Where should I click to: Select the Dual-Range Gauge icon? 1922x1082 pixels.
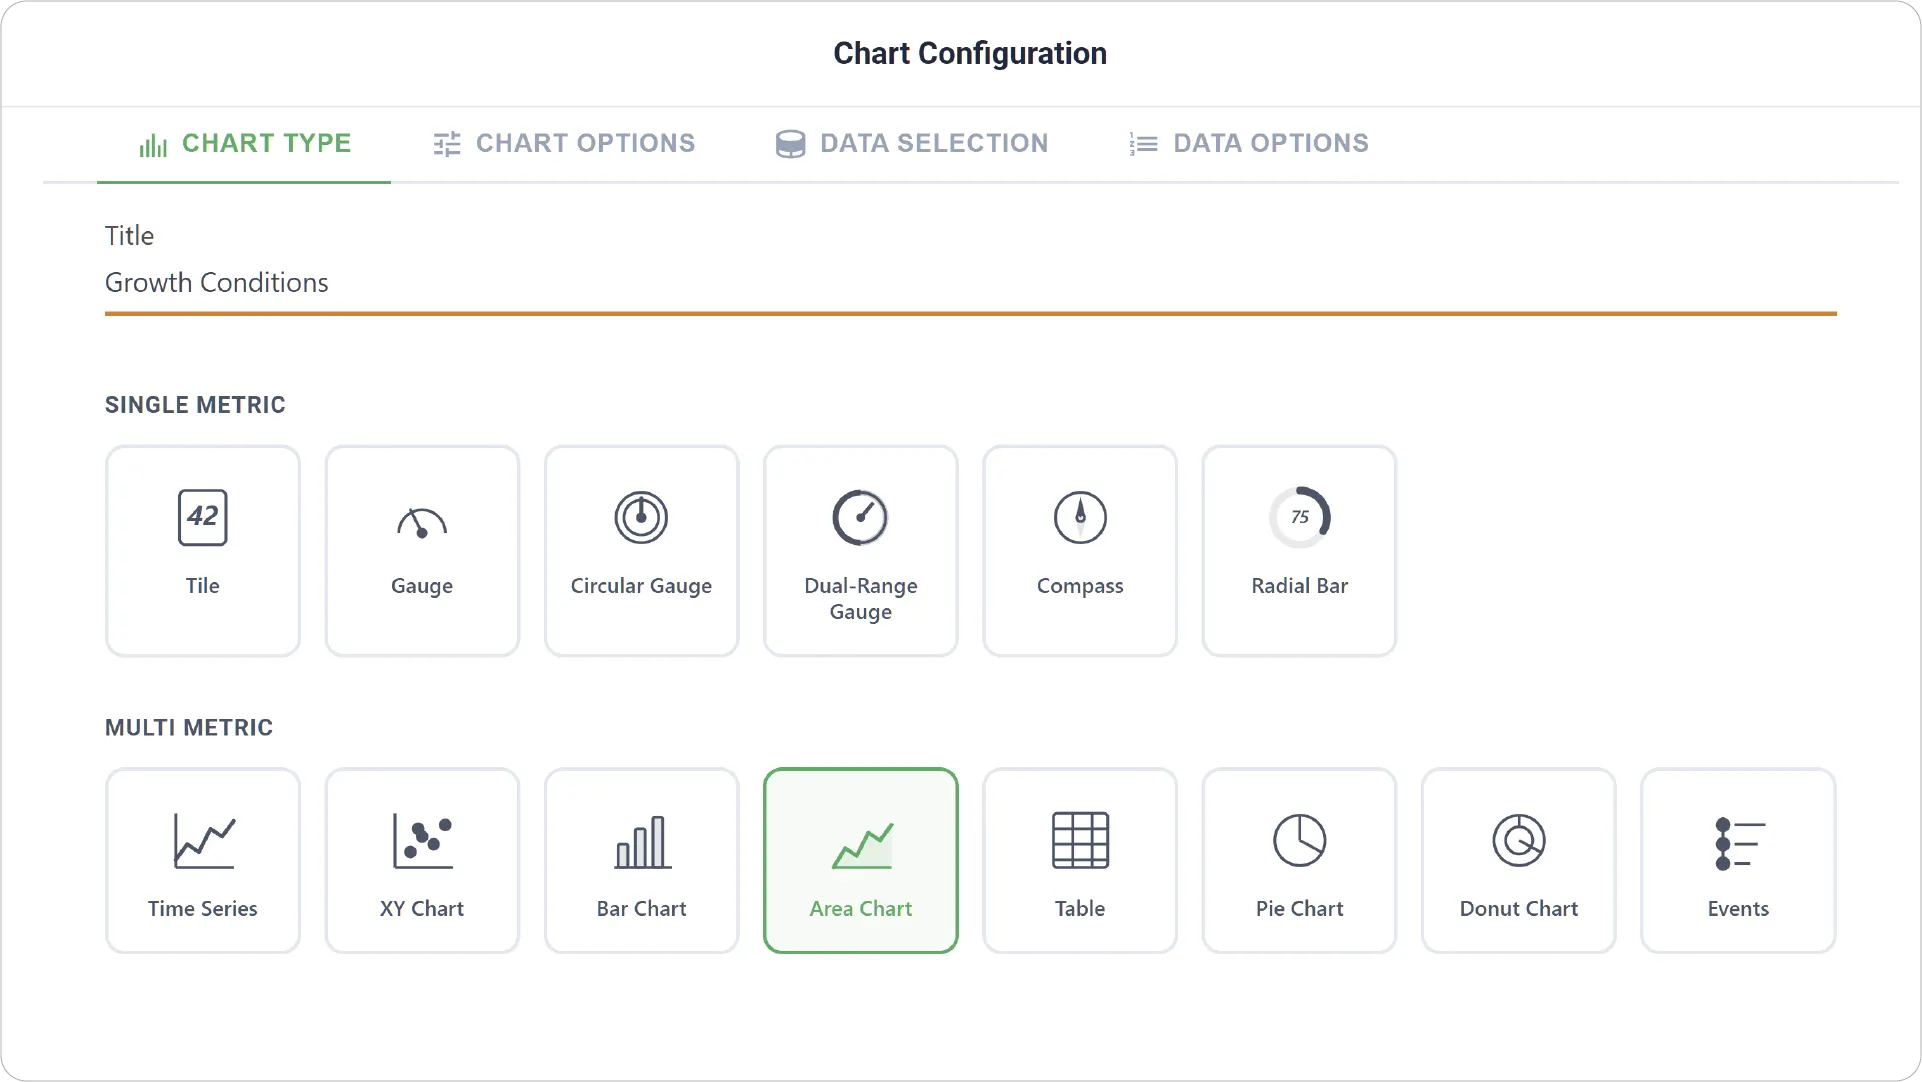click(860, 517)
